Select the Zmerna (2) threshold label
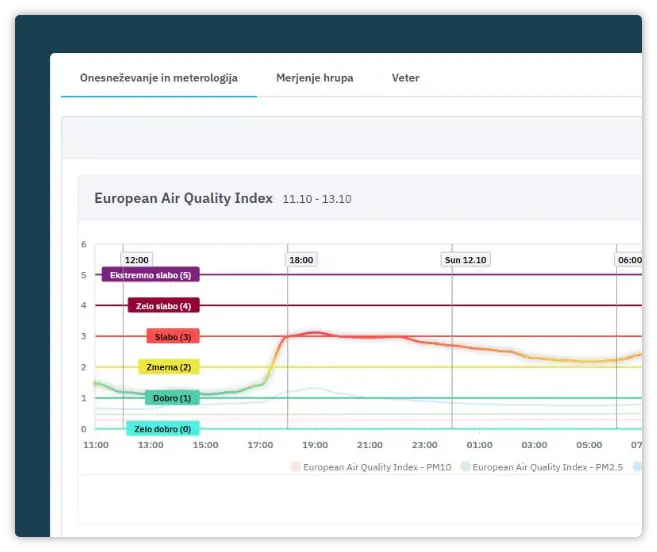Image resolution: width=657 pixels, height=552 pixels. tap(168, 367)
